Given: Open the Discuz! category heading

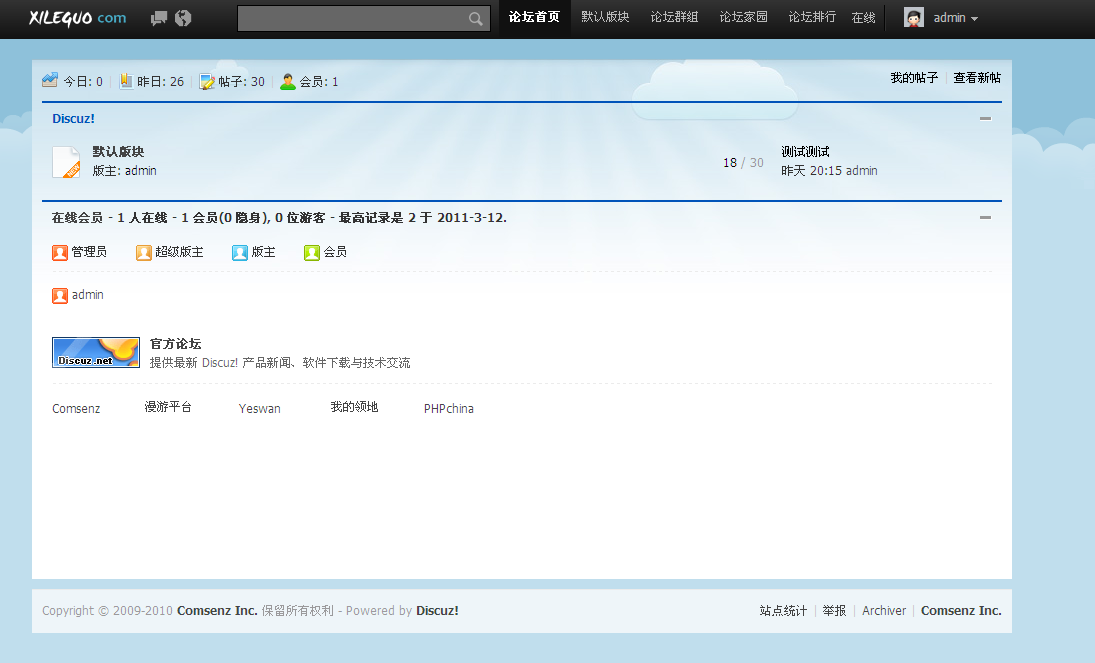Looking at the screenshot, I should click(x=73, y=119).
